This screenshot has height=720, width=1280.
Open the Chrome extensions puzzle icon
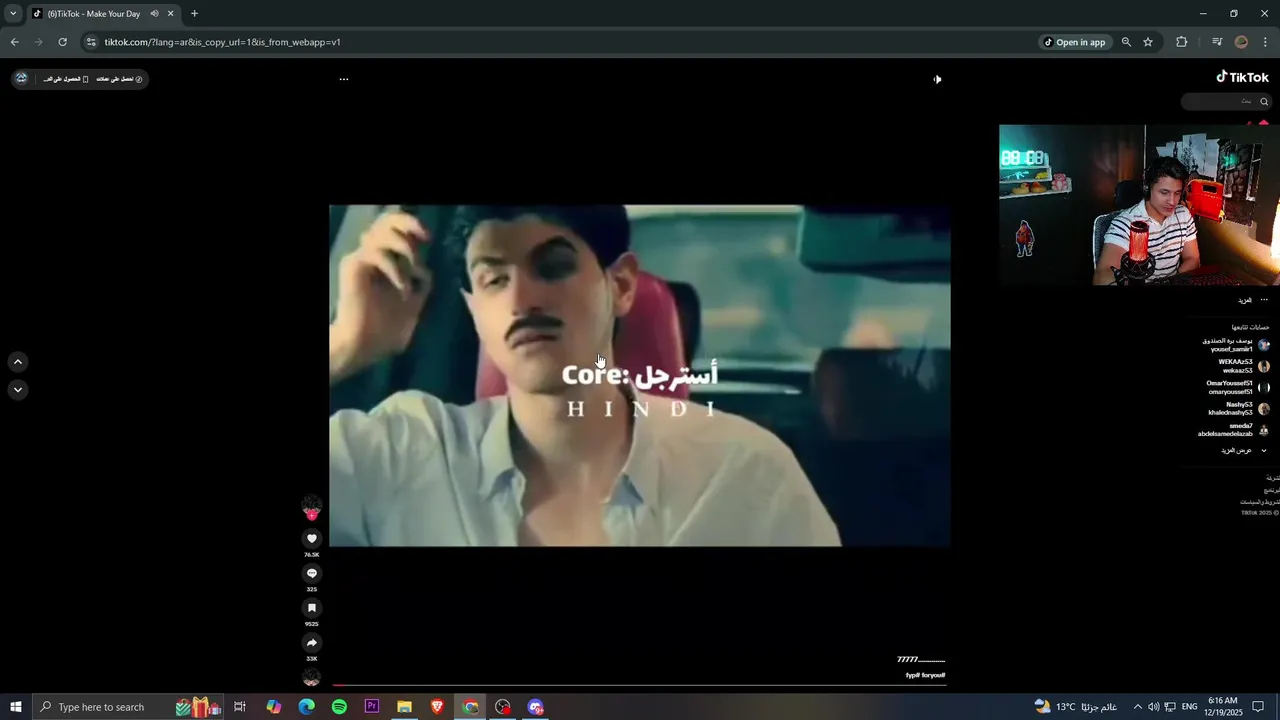1182,42
